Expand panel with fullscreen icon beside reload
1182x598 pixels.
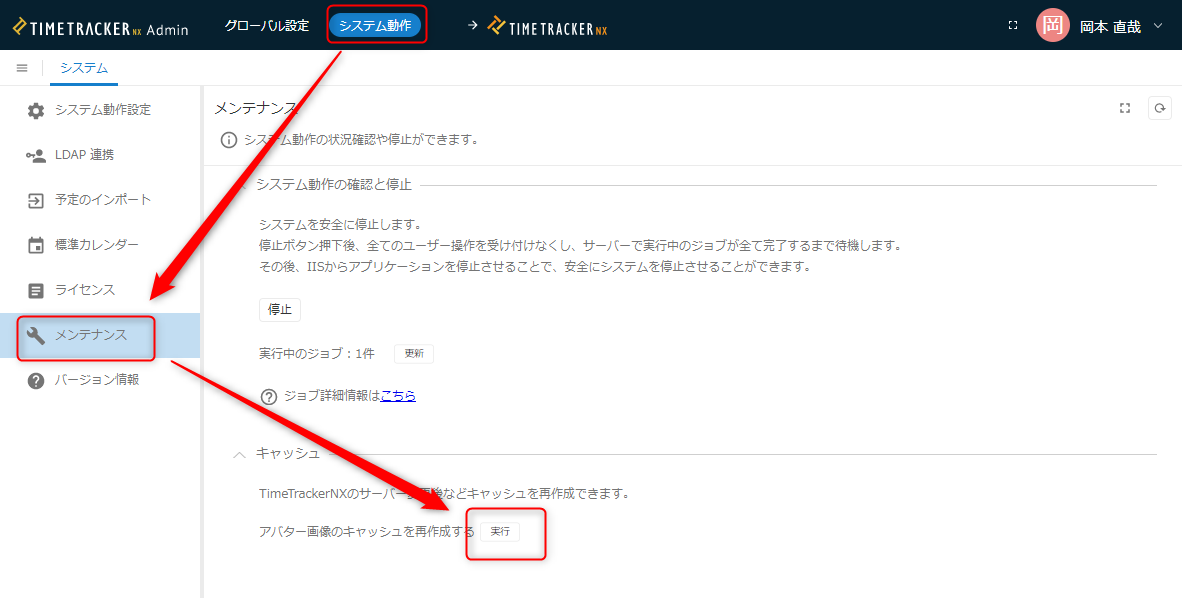1125,108
